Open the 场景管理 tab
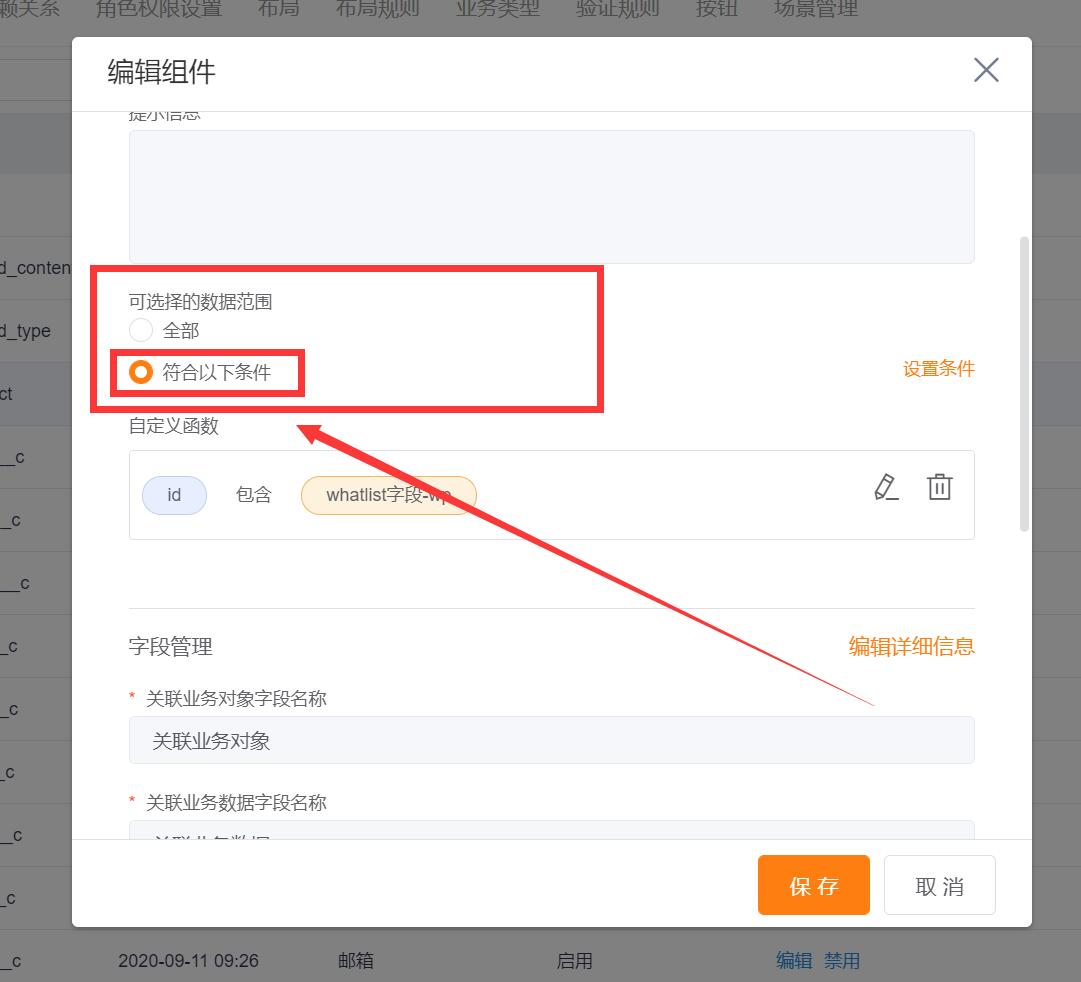This screenshot has width=1081, height=982. [816, 9]
